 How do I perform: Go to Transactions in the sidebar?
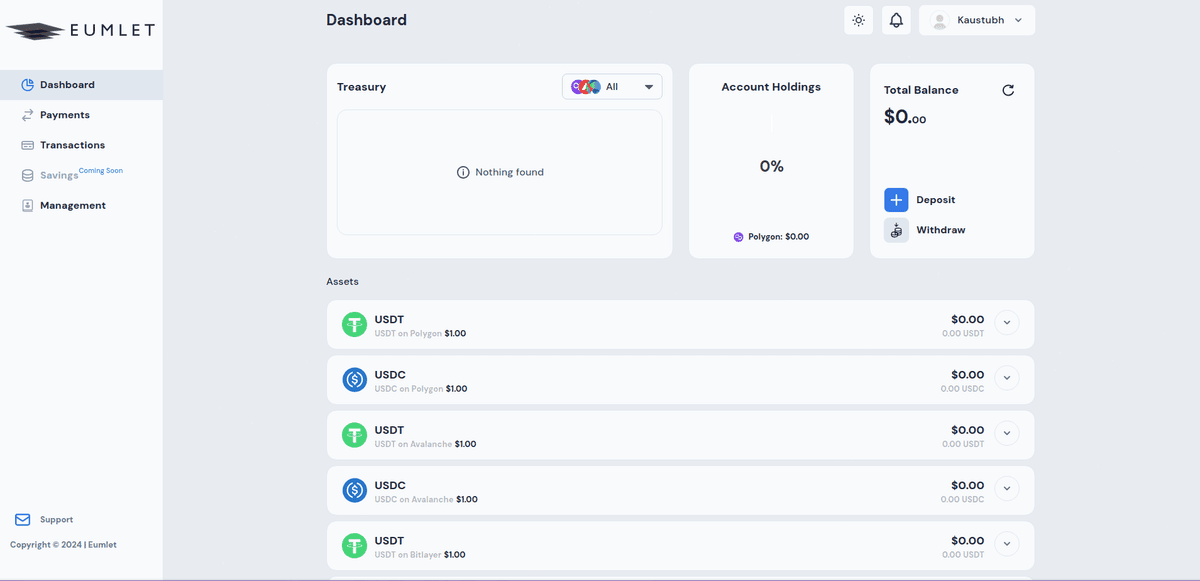pyautogui.click(x=72, y=145)
